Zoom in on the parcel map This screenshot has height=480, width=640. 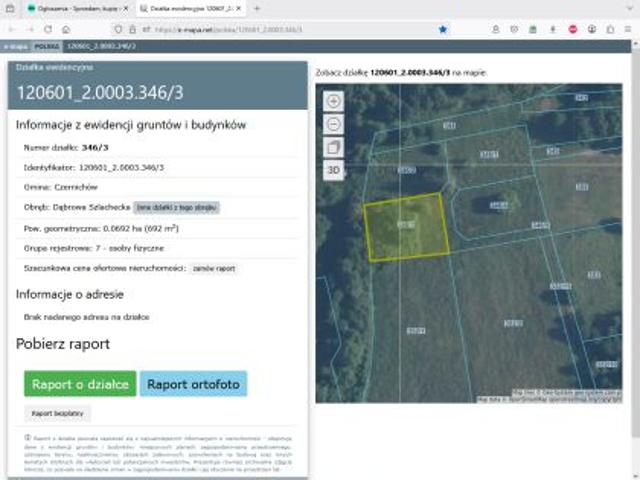(x=334, y=101)
